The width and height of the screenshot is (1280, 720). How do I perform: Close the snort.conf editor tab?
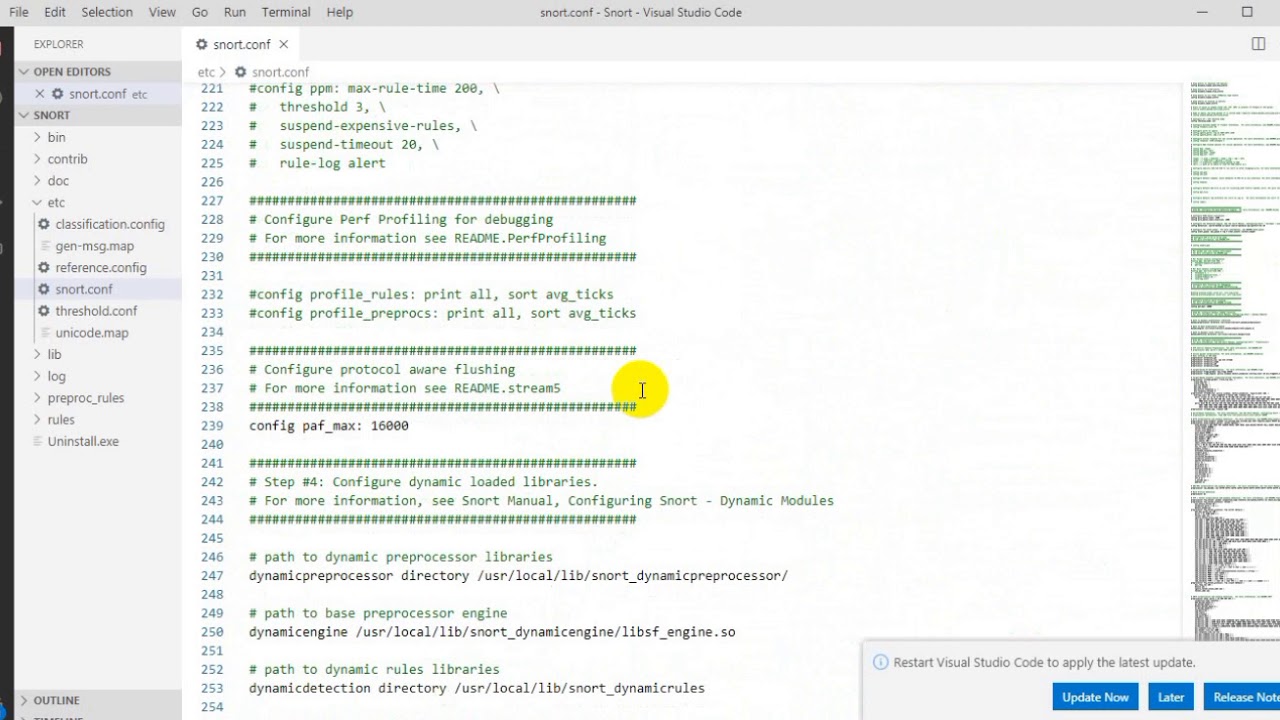click(283, 44)
